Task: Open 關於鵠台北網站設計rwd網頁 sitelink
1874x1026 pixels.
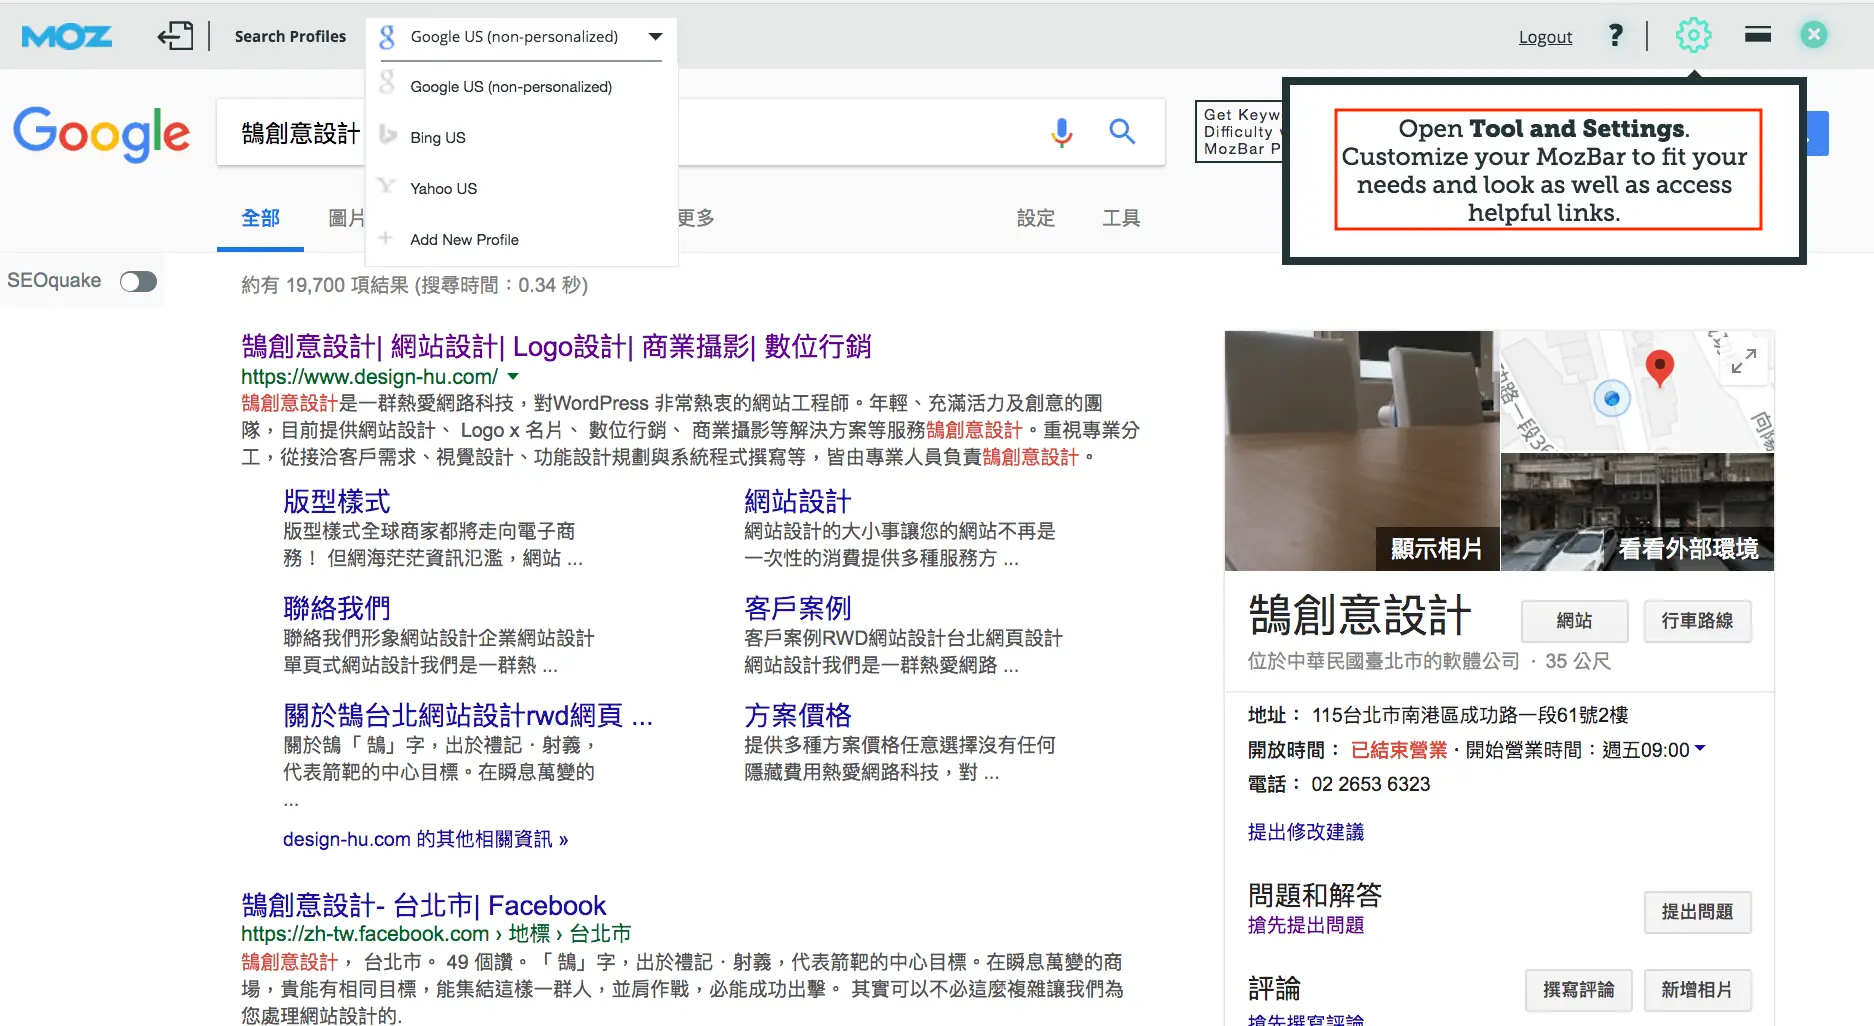Action: pyautogui.click(x=468, y=715)
